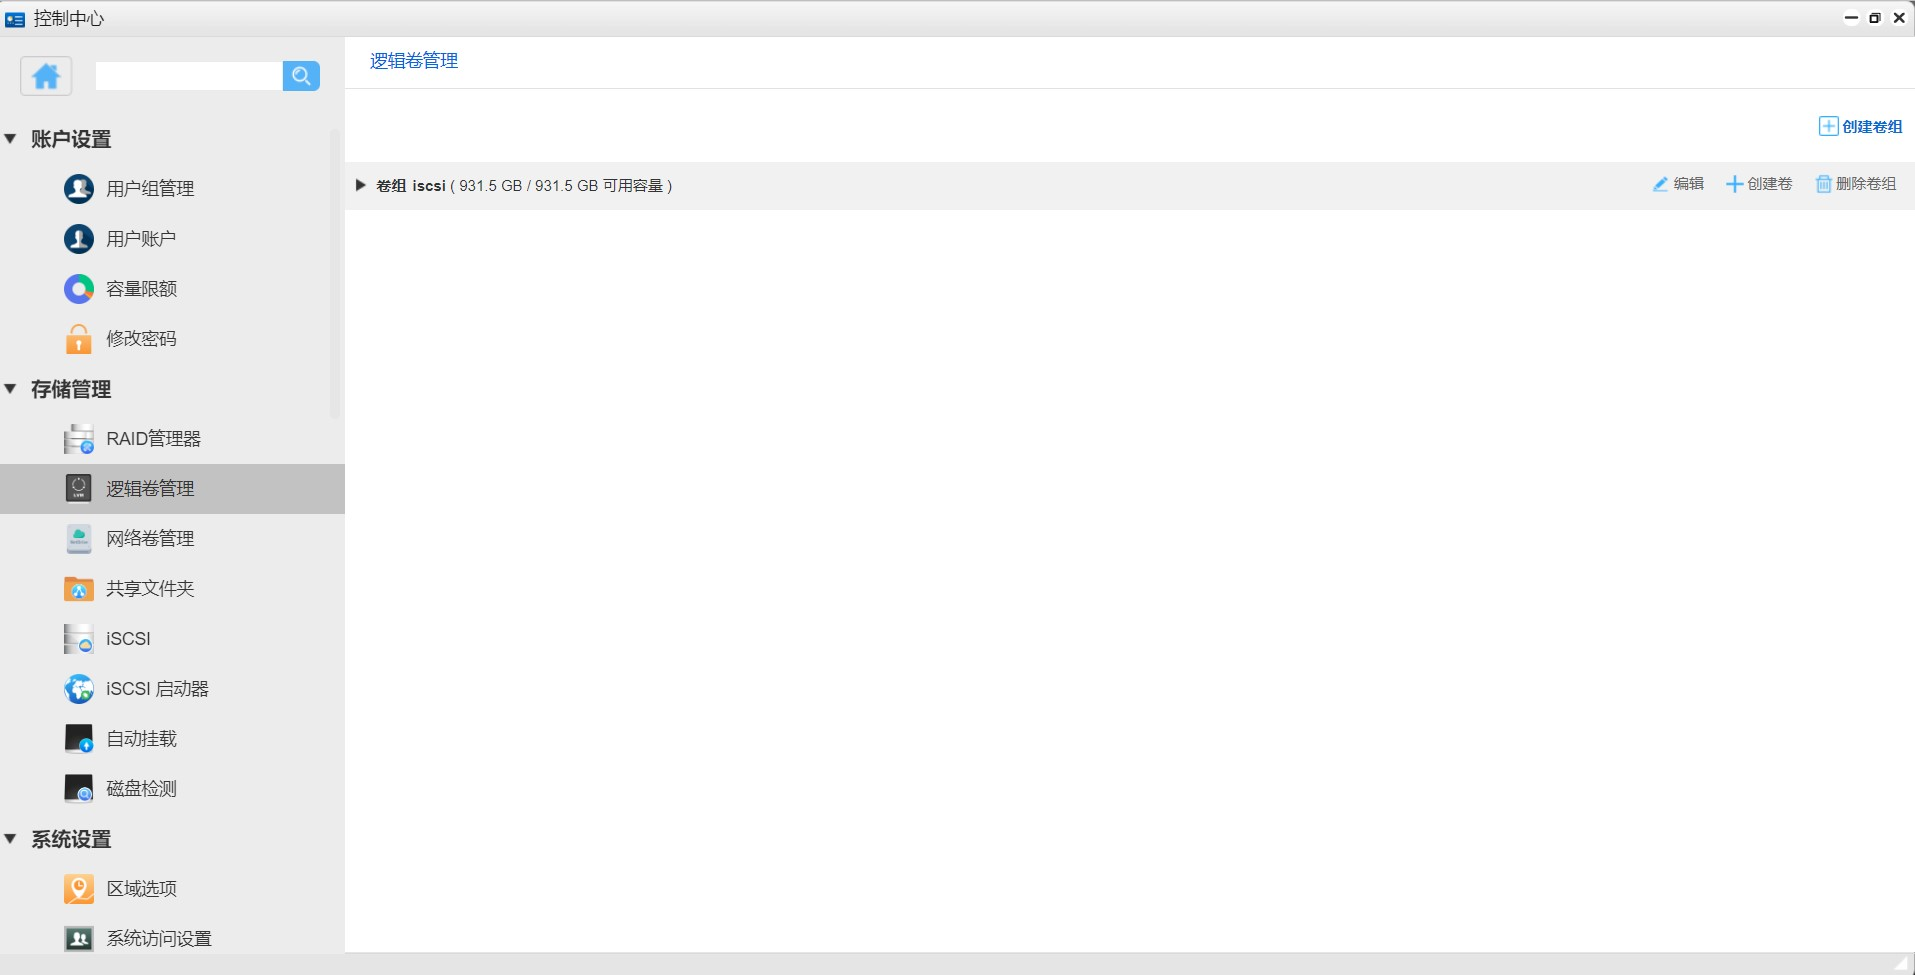Collapse the 系统设置 section

11,839
